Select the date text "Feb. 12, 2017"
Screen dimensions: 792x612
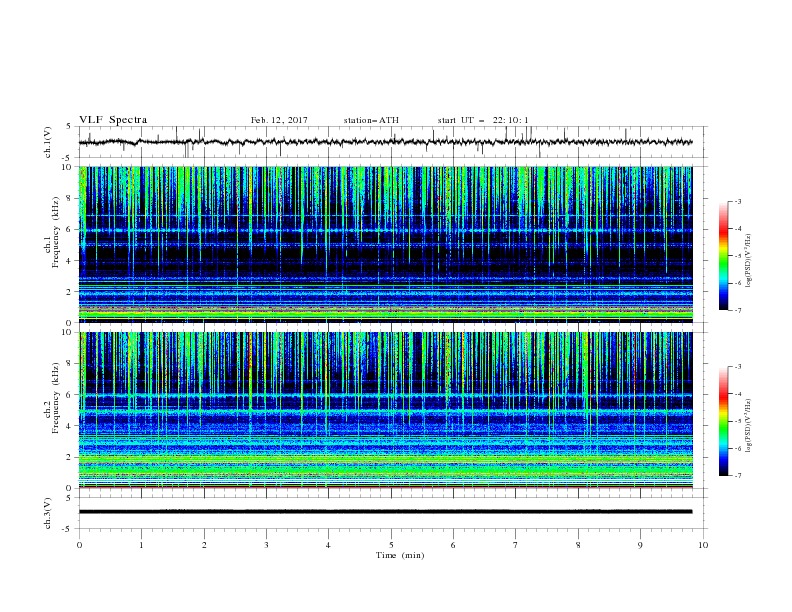tap(279, 120)
